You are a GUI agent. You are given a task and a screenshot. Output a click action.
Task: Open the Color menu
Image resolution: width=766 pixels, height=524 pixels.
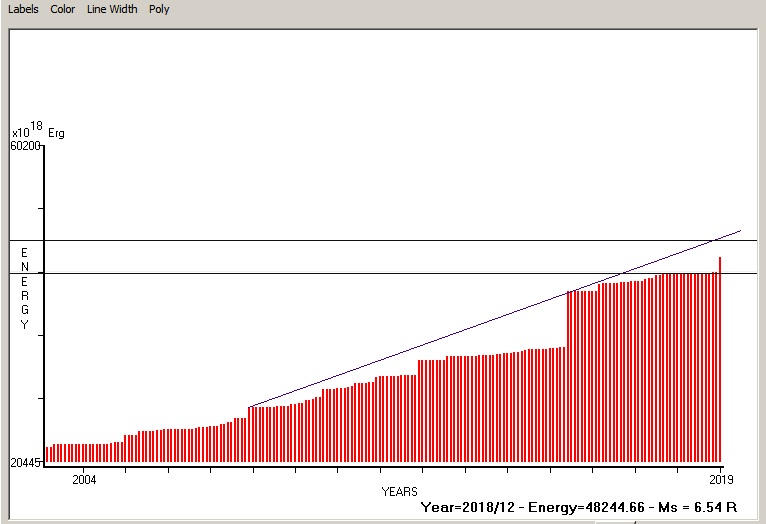63,9
